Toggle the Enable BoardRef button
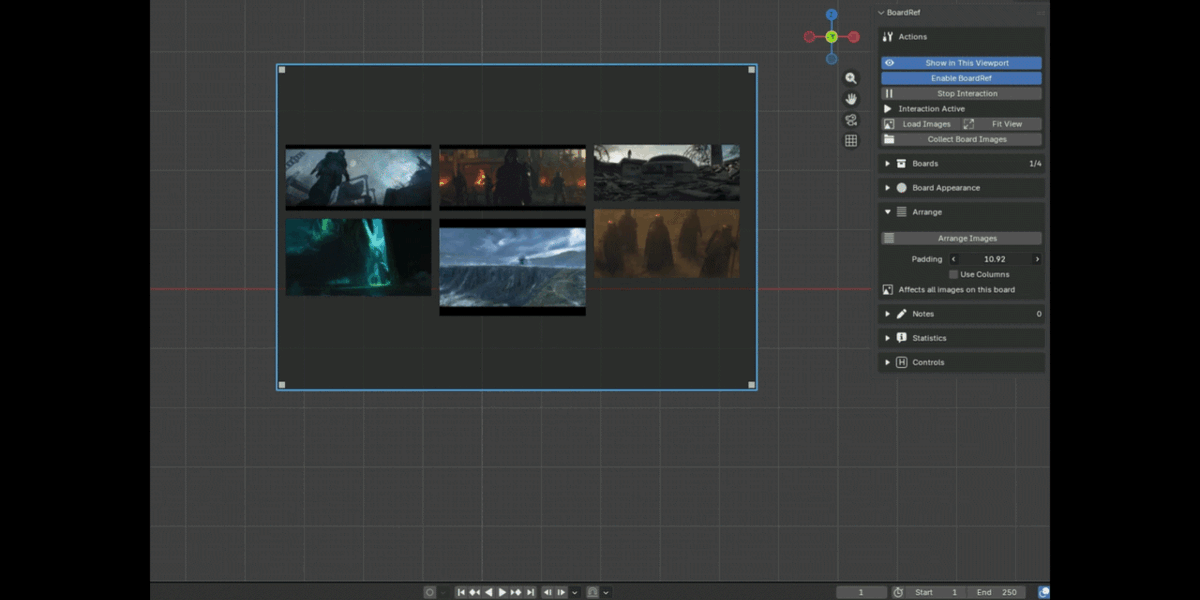1200x600 pixels. 961,78
